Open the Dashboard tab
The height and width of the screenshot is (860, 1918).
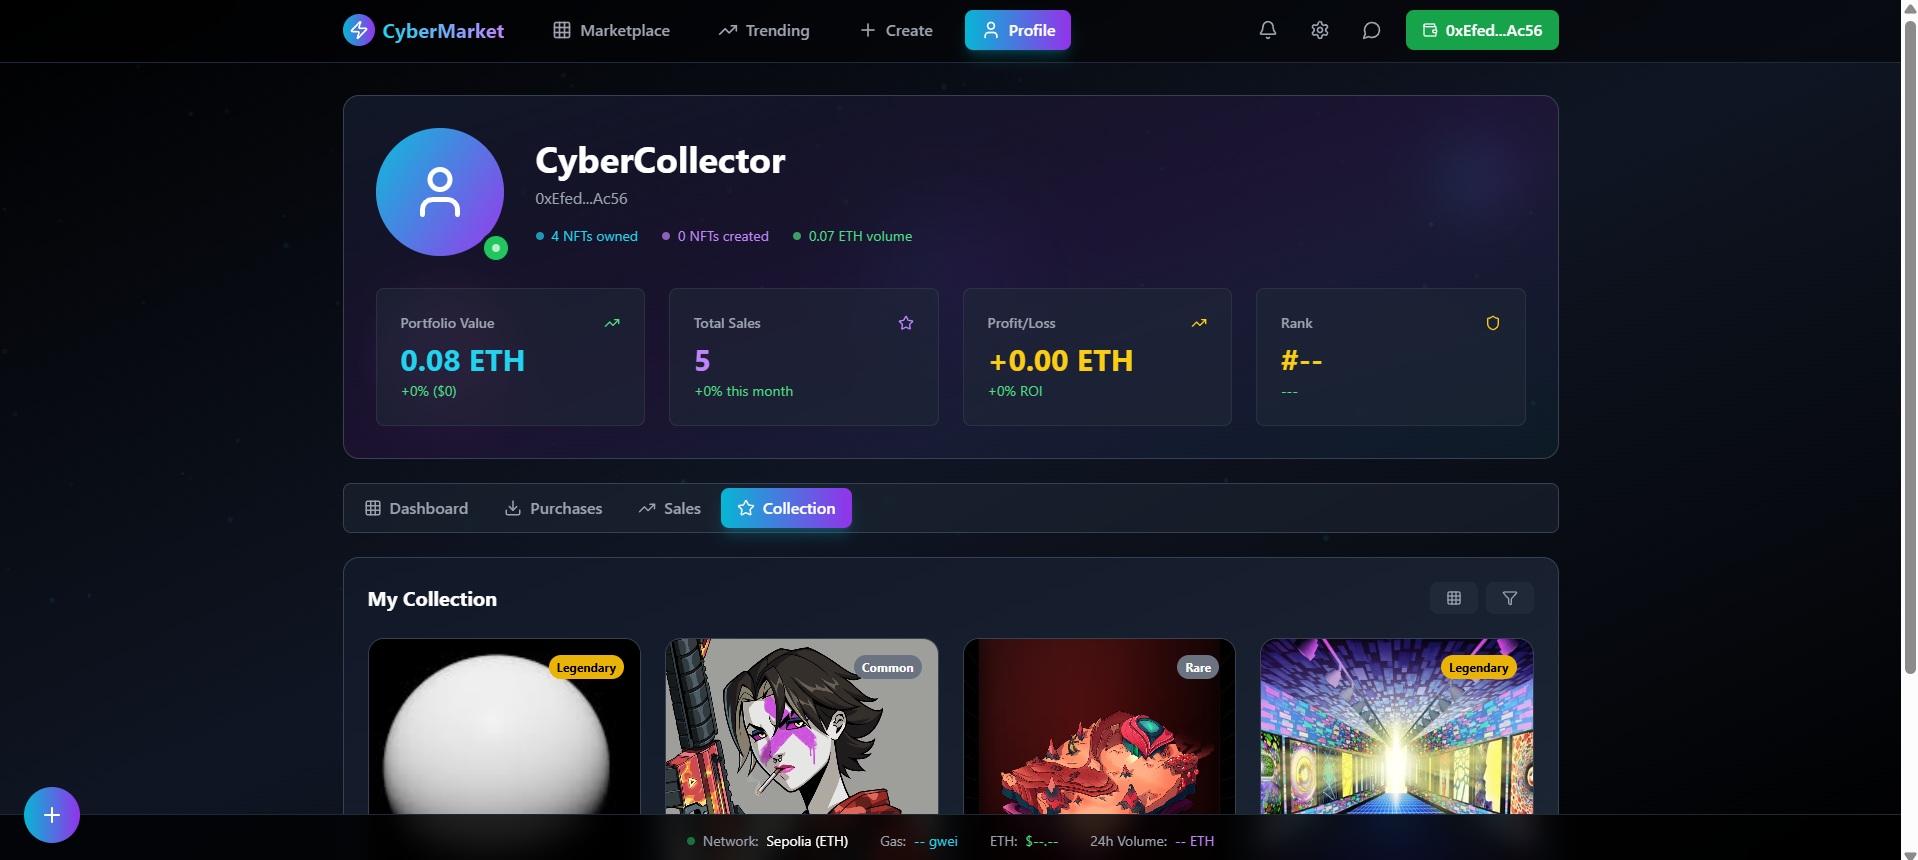pos(416,508)
